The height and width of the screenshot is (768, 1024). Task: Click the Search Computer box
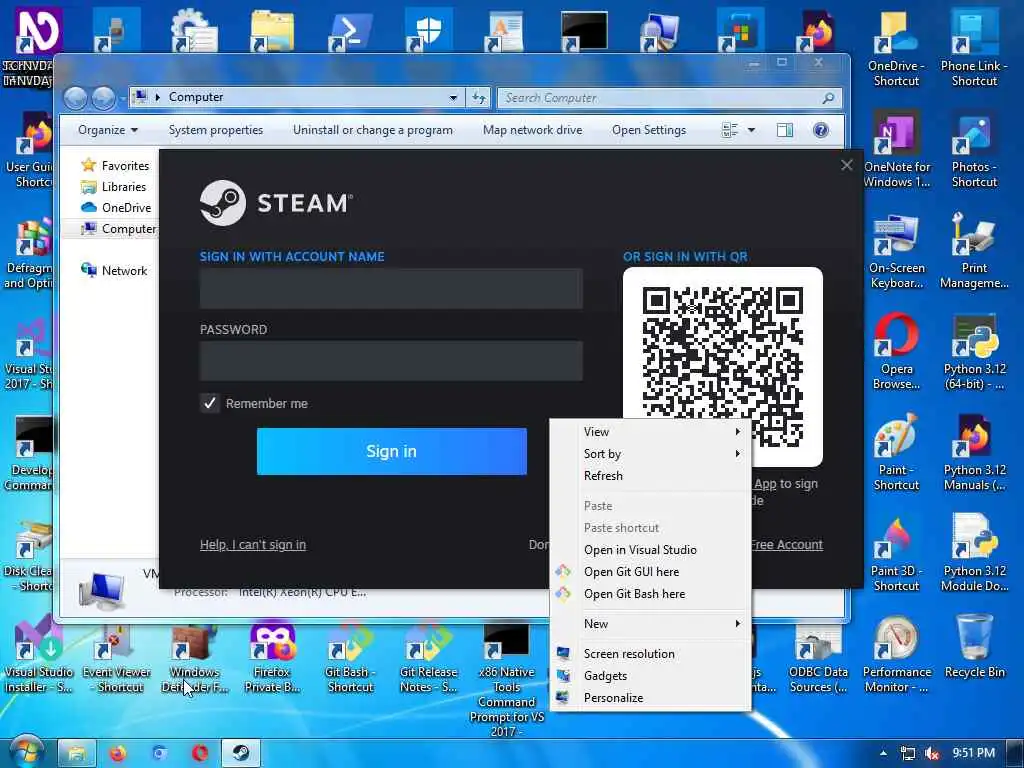click(669, 98)
